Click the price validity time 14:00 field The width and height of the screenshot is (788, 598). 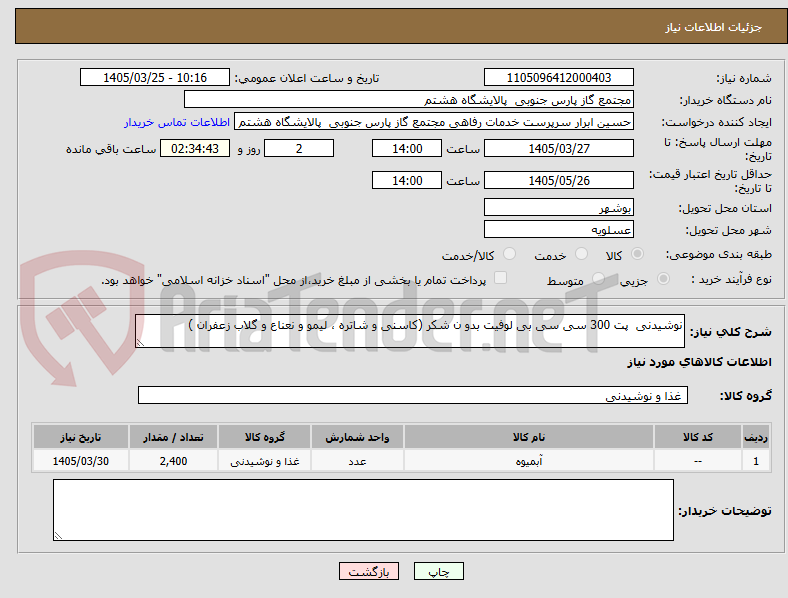click(x=407, y=180)
